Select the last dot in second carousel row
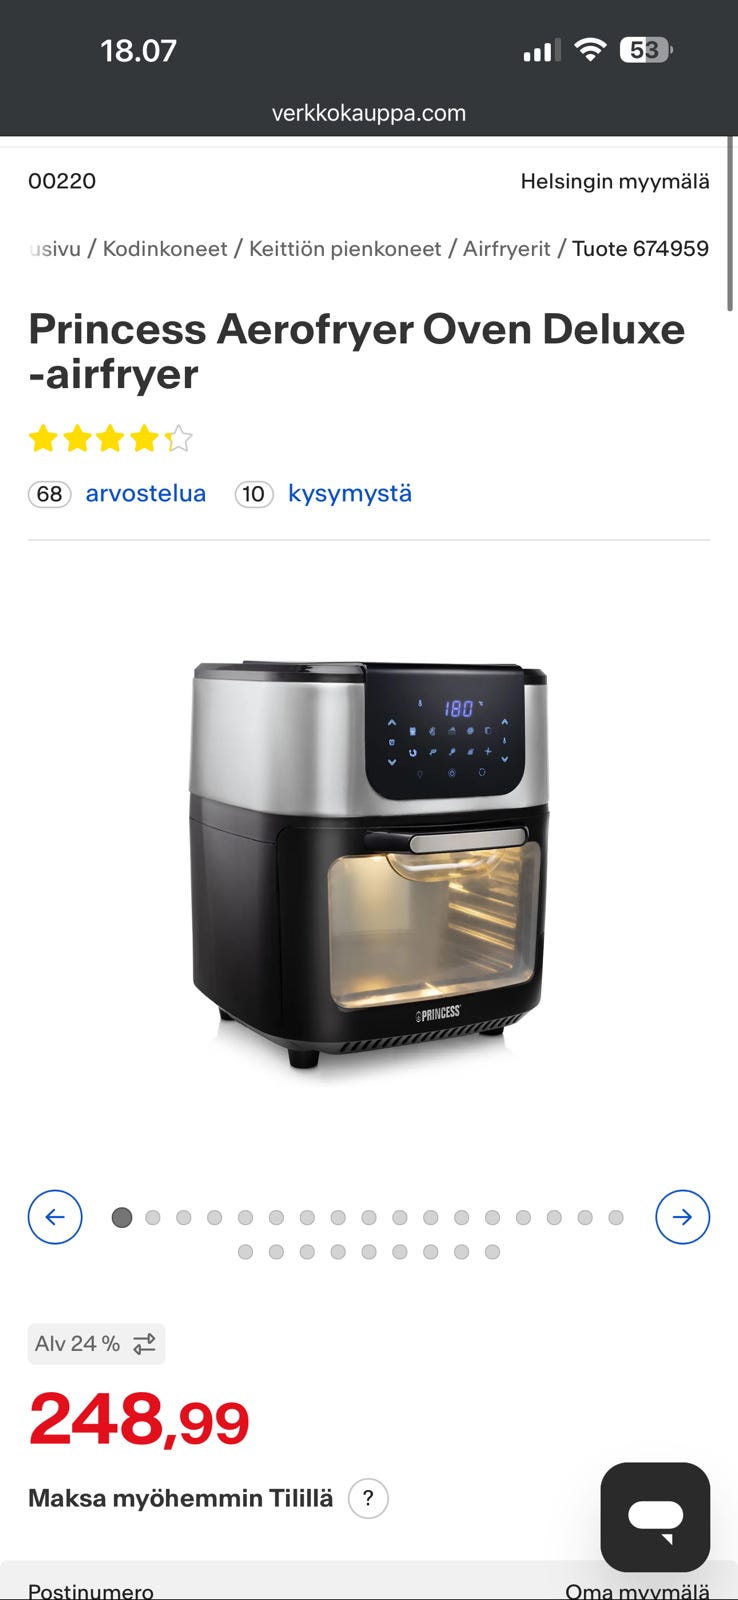738x1600 pixels. coord(492,1252)
